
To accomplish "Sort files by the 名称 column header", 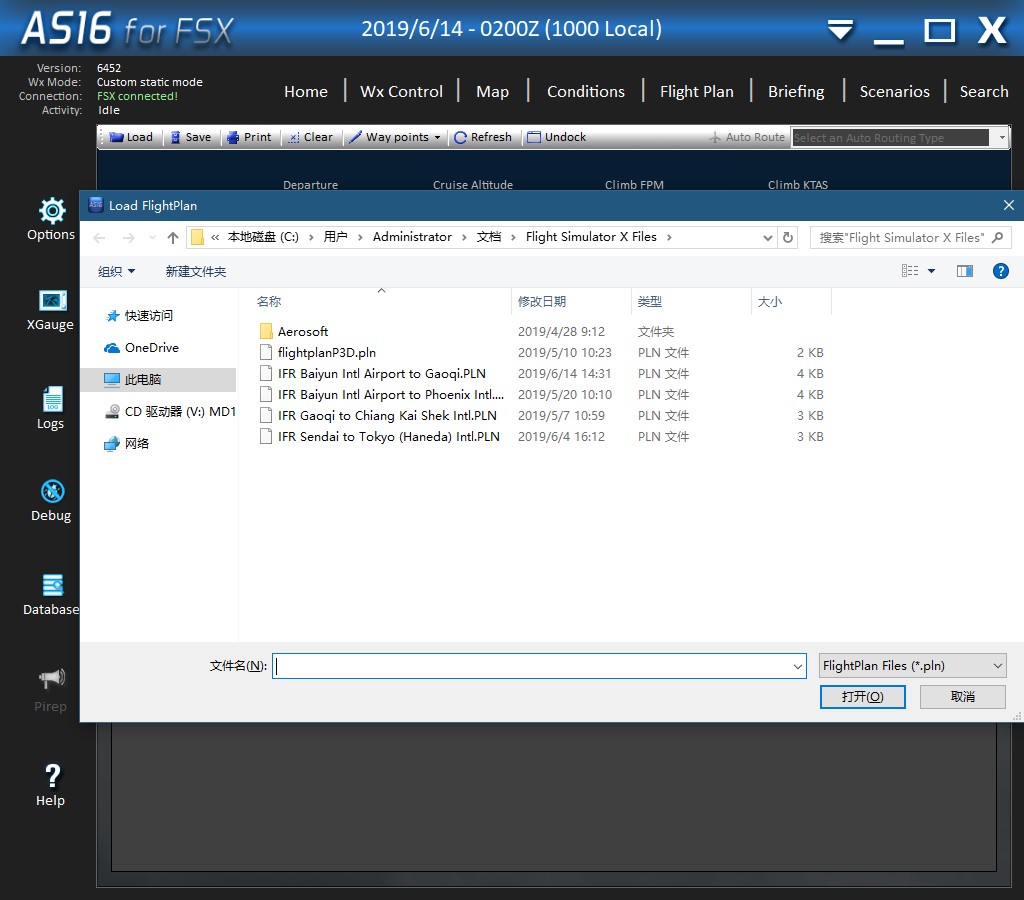I will pyautogui.click(x=381, y=302).
